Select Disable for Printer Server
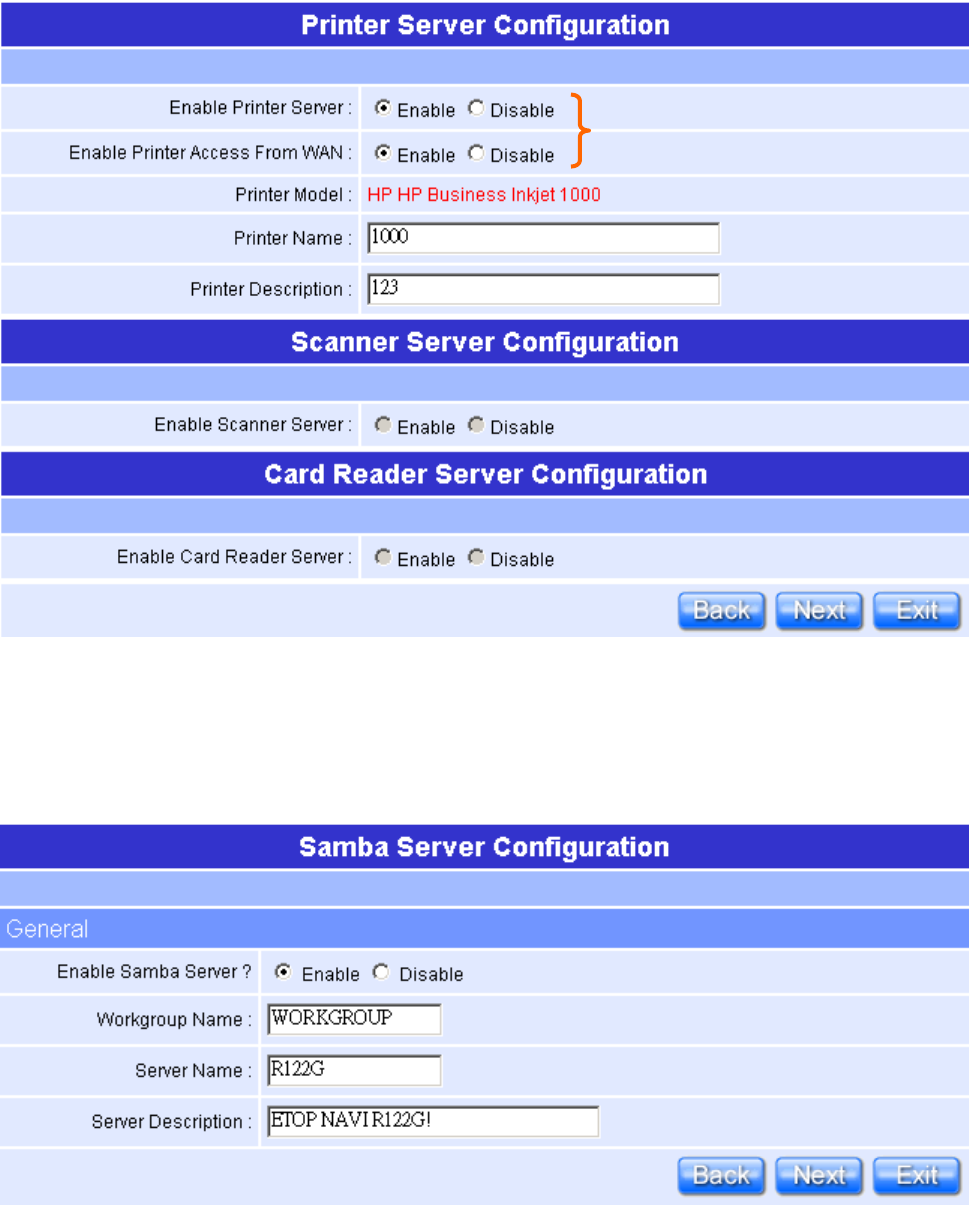 pos(476,108)
